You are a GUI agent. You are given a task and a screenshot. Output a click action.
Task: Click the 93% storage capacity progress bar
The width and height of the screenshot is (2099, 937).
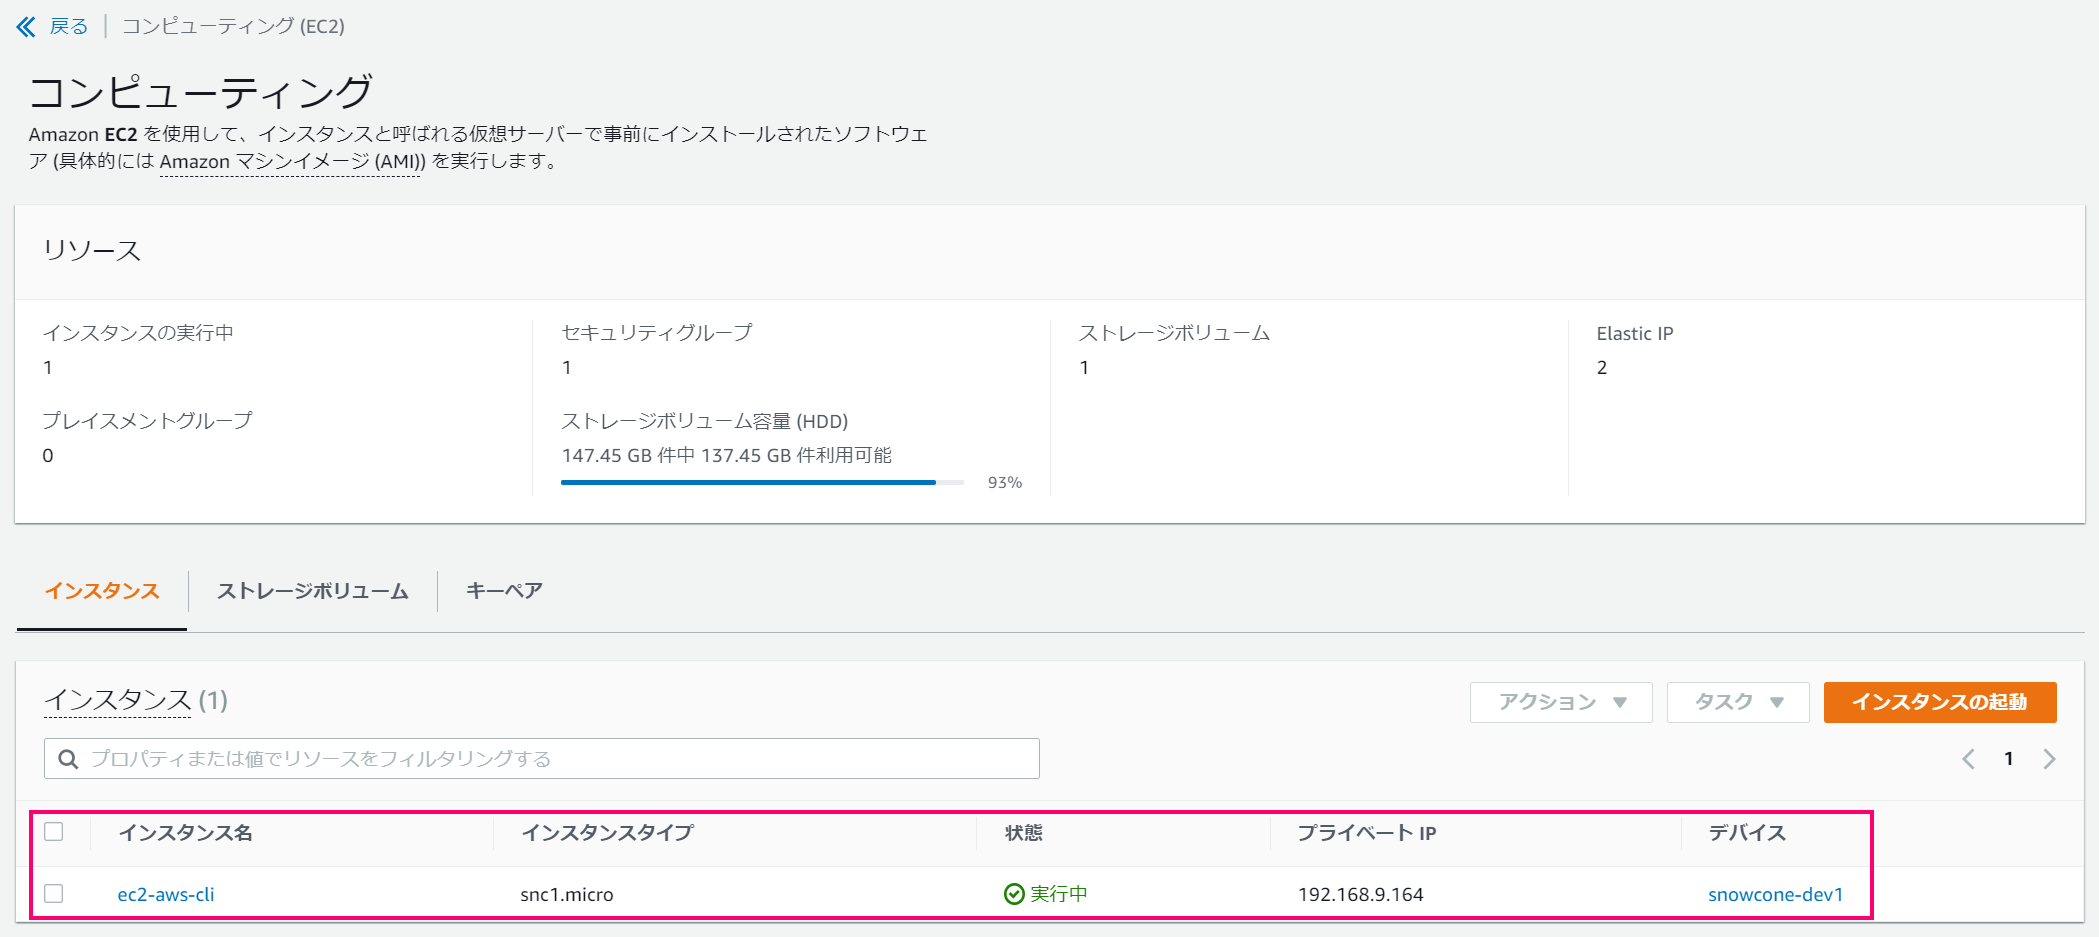coord(750,481)
